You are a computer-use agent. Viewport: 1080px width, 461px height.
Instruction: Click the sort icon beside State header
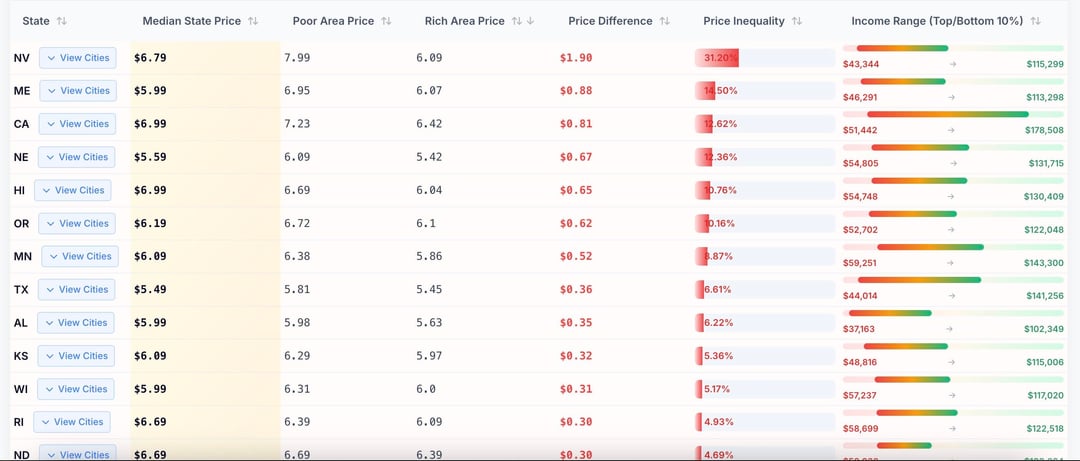(62, 21)
